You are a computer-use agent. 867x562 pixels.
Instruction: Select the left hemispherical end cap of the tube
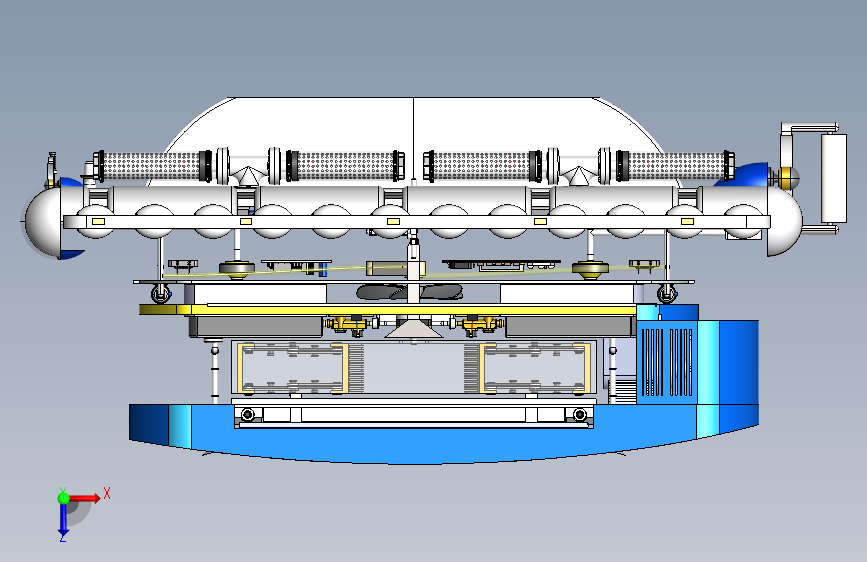(x=42, y=221)
